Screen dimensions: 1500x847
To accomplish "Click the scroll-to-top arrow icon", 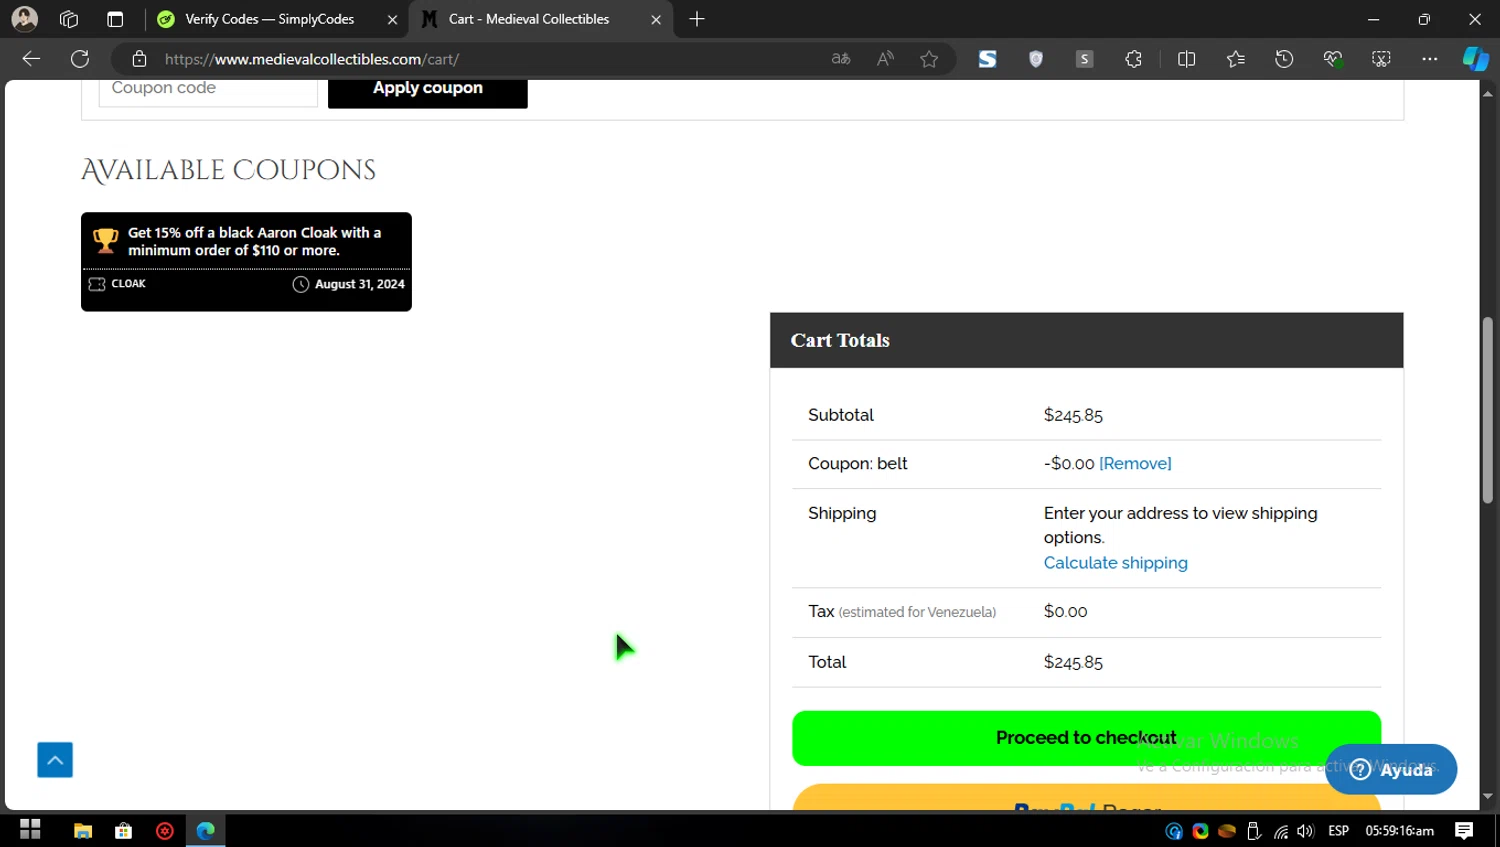I will click(x=55, y=760).
